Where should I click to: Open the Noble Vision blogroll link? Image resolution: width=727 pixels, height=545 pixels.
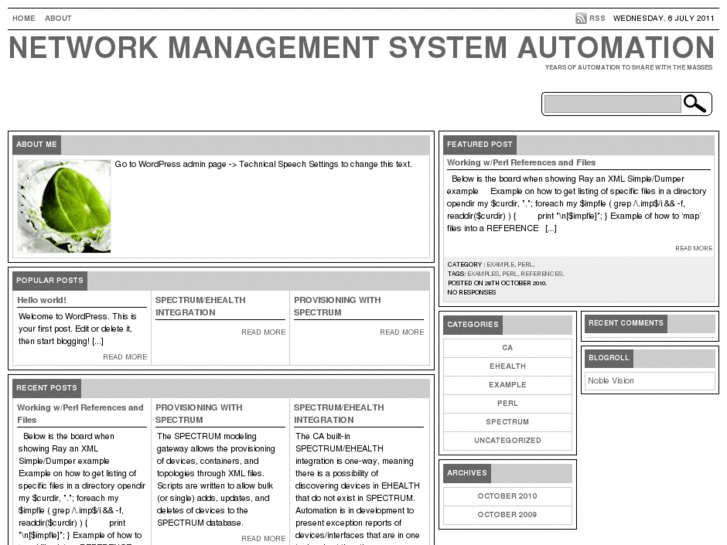(x=611, y=380)
